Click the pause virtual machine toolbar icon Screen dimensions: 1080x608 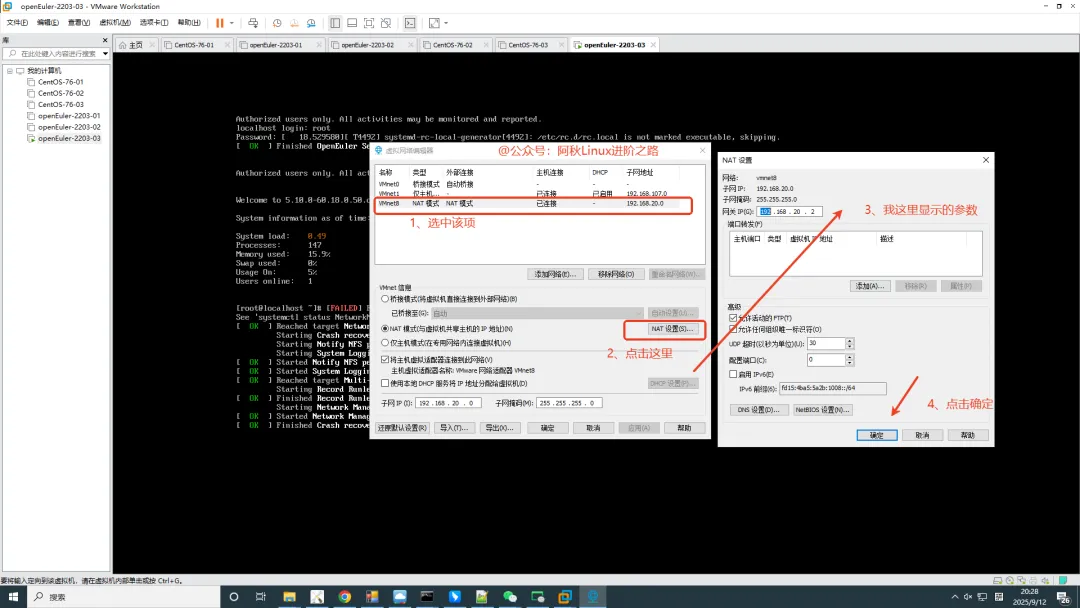(x=219, y=22)
